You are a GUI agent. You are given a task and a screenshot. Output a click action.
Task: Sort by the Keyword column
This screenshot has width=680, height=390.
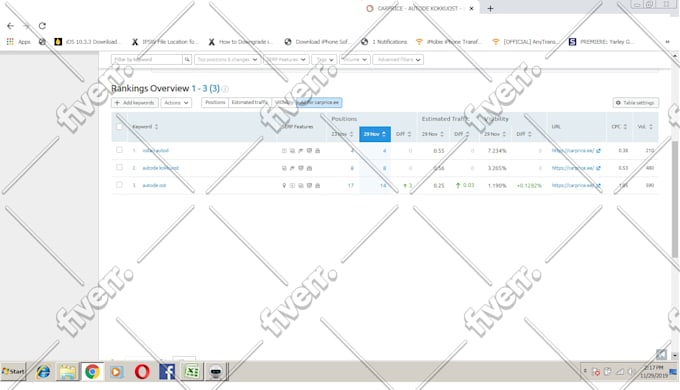145,127
